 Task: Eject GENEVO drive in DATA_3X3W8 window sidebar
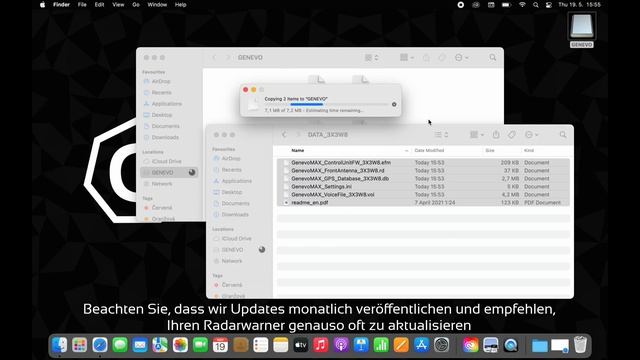[262, 249]
